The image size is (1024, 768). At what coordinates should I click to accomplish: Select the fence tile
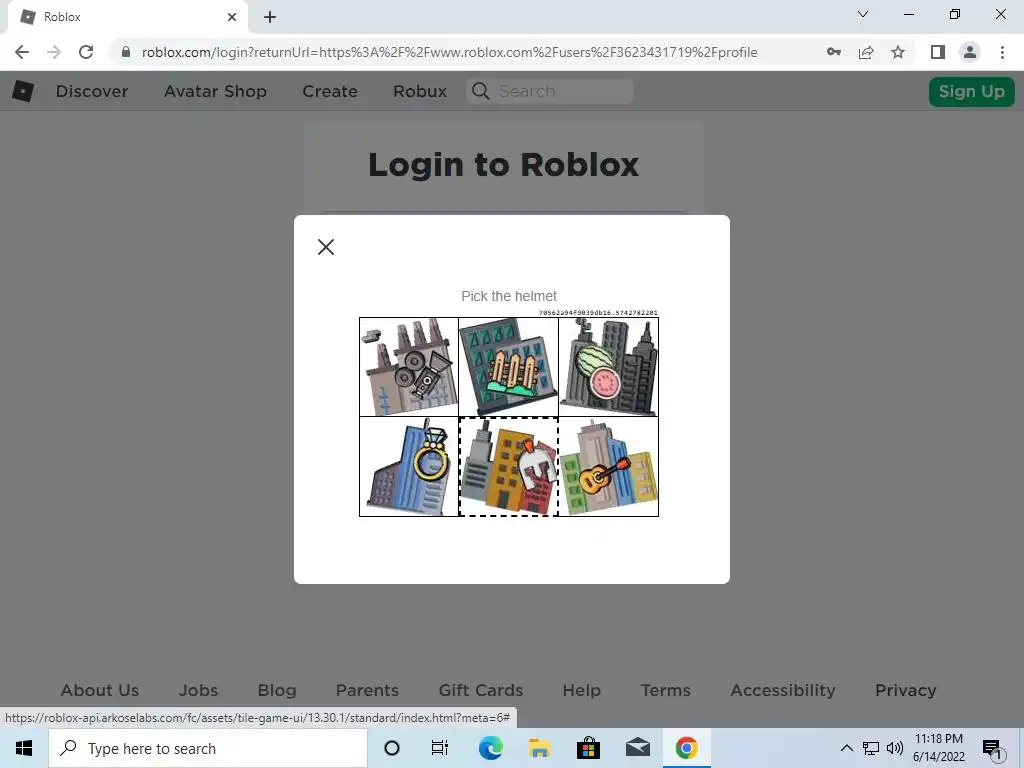(509, 367)
